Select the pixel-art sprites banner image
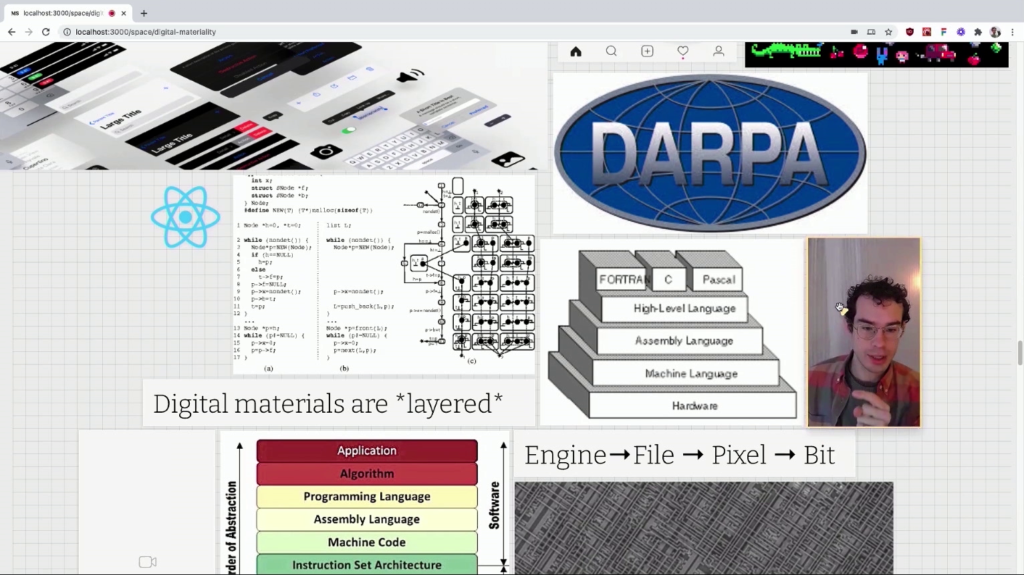Image resolution: width=1024 pixels, height=575 pixels. point(877,55)
